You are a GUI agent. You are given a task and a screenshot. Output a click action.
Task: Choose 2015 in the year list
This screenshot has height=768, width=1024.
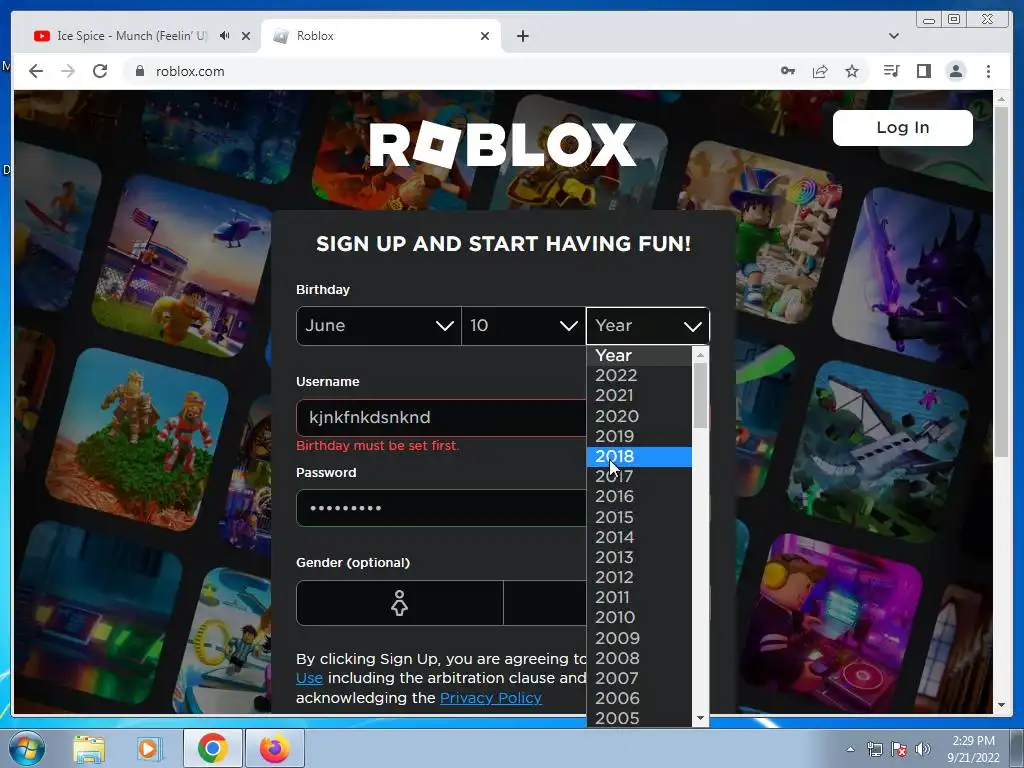coord(639,517)
